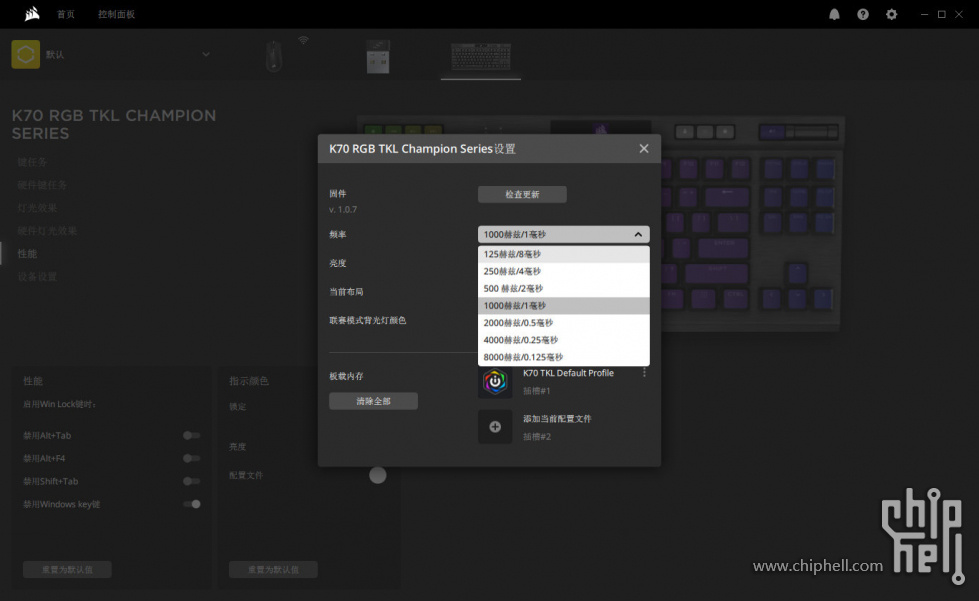Select the K70 keyboard device thumbnail
The height and width of the screenshot is (601, 979).
coord(481,57)
